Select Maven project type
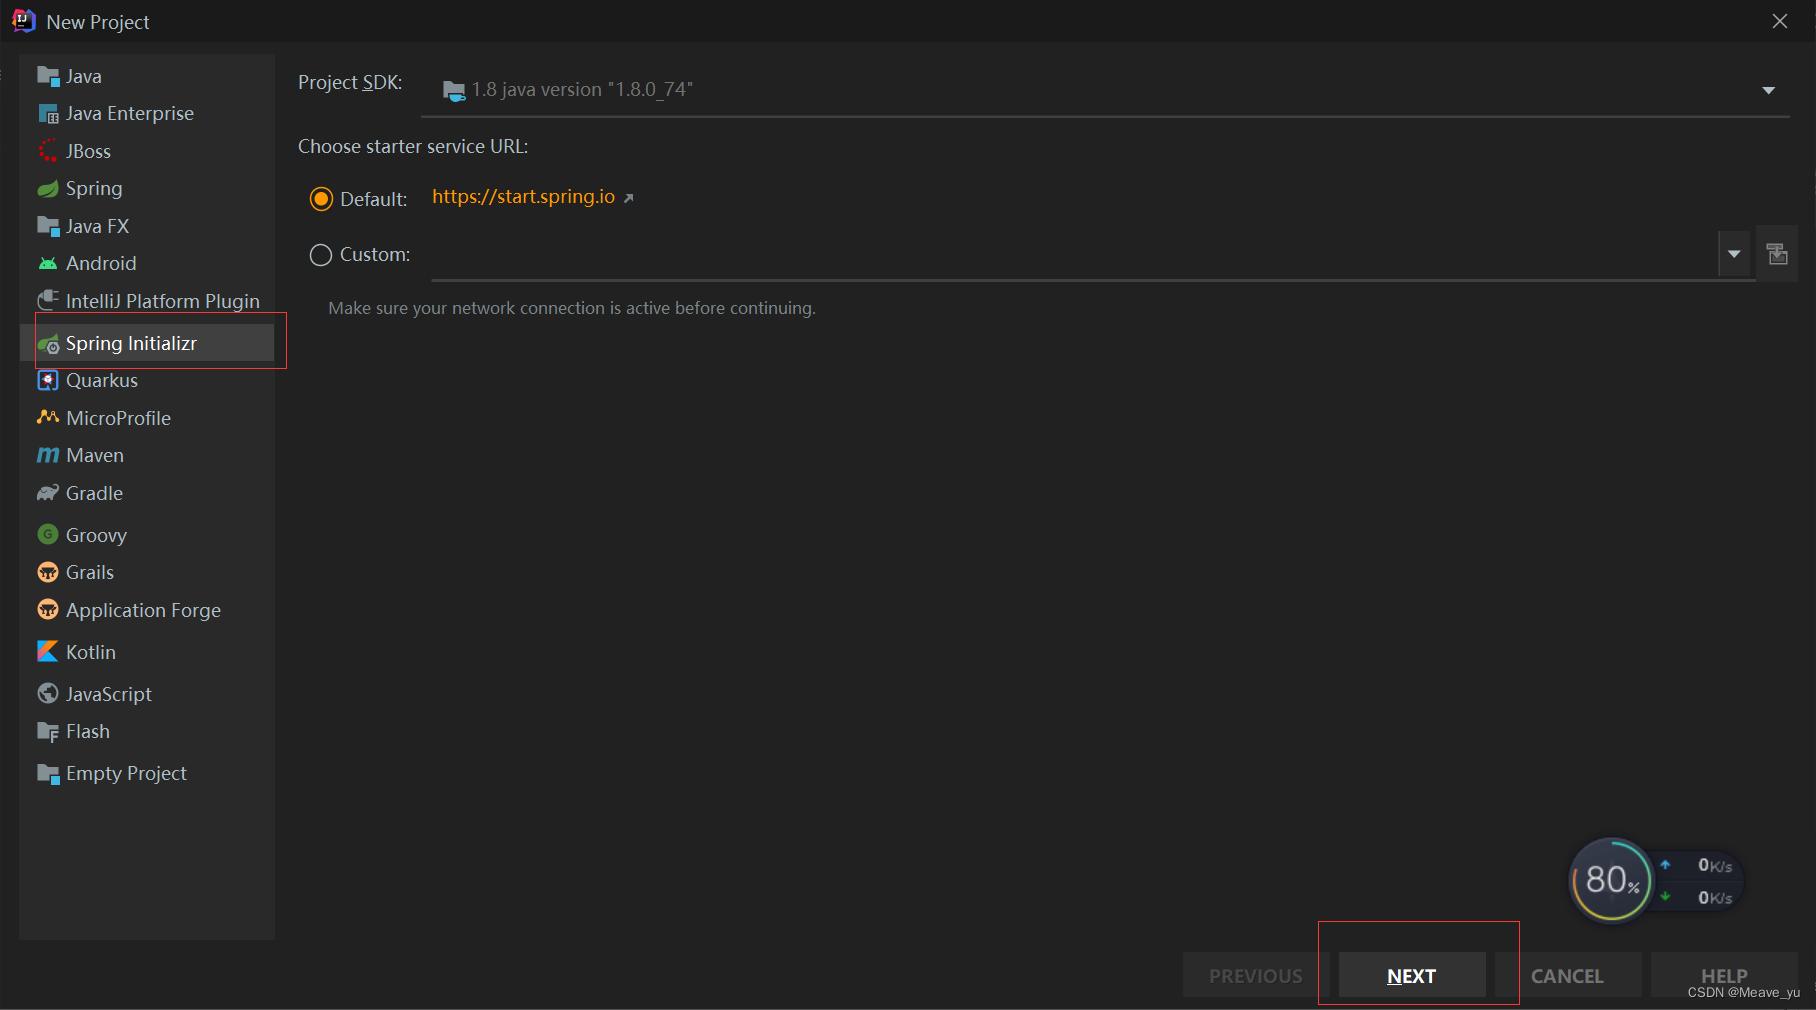 click(147, 455)
